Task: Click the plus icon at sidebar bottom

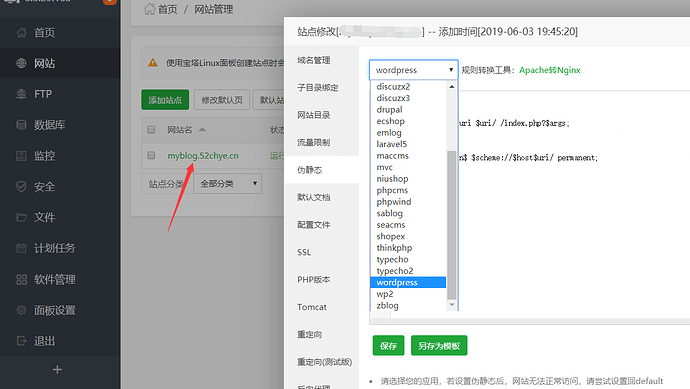Action: pos(57,370)
